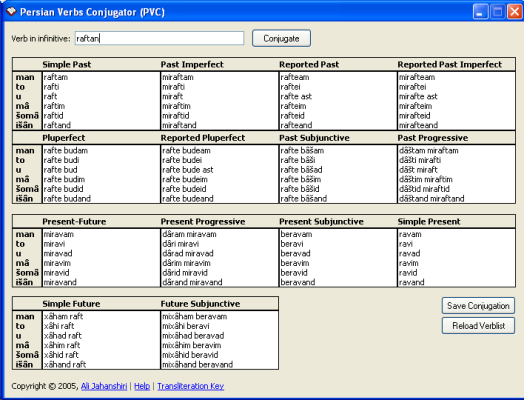Select 'miravam' in Present-Future column
This screenshot has width=524, height=400.
tap(59, 234)
